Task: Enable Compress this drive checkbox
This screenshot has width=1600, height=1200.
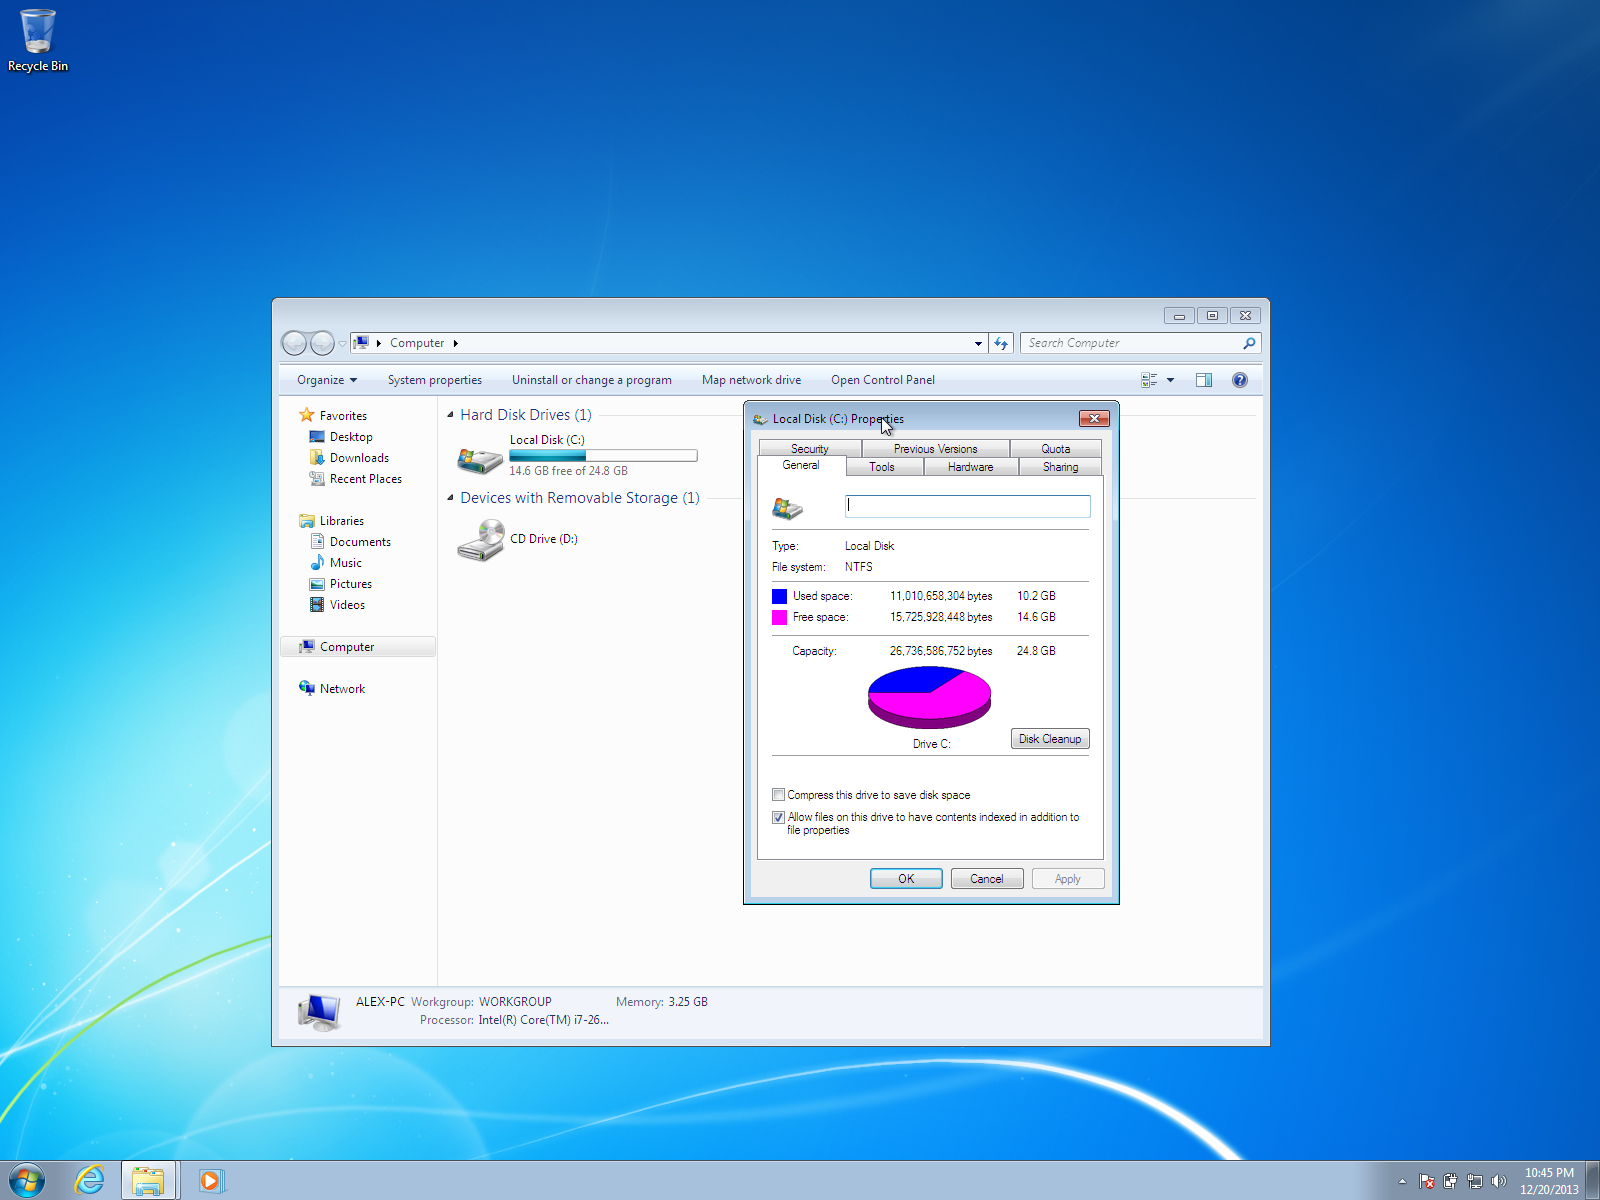Action: 779,795
